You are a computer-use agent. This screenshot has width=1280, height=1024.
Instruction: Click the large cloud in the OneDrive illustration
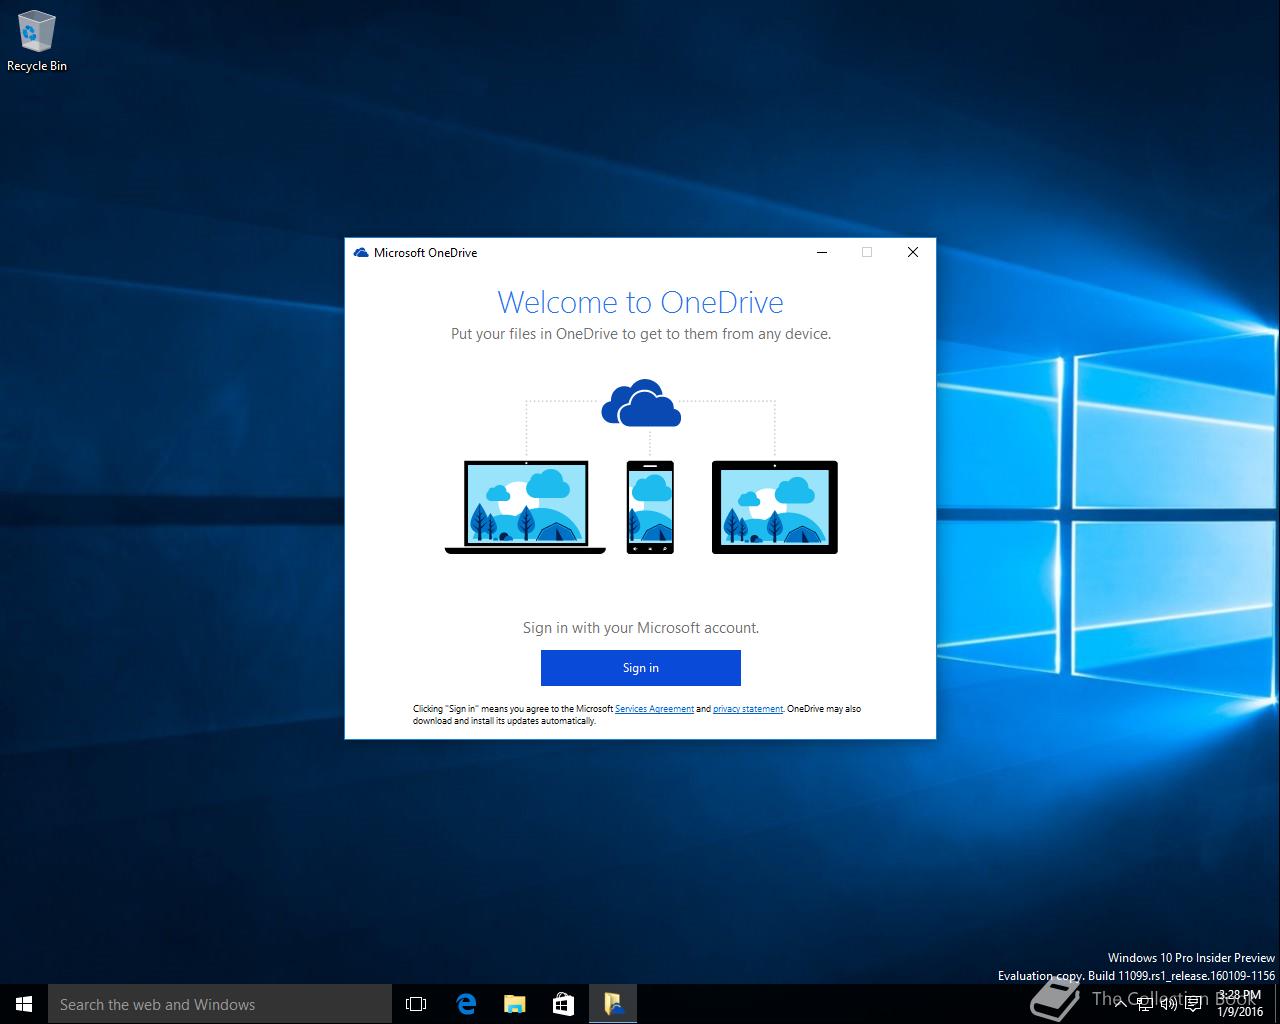[x=641, y=403]
